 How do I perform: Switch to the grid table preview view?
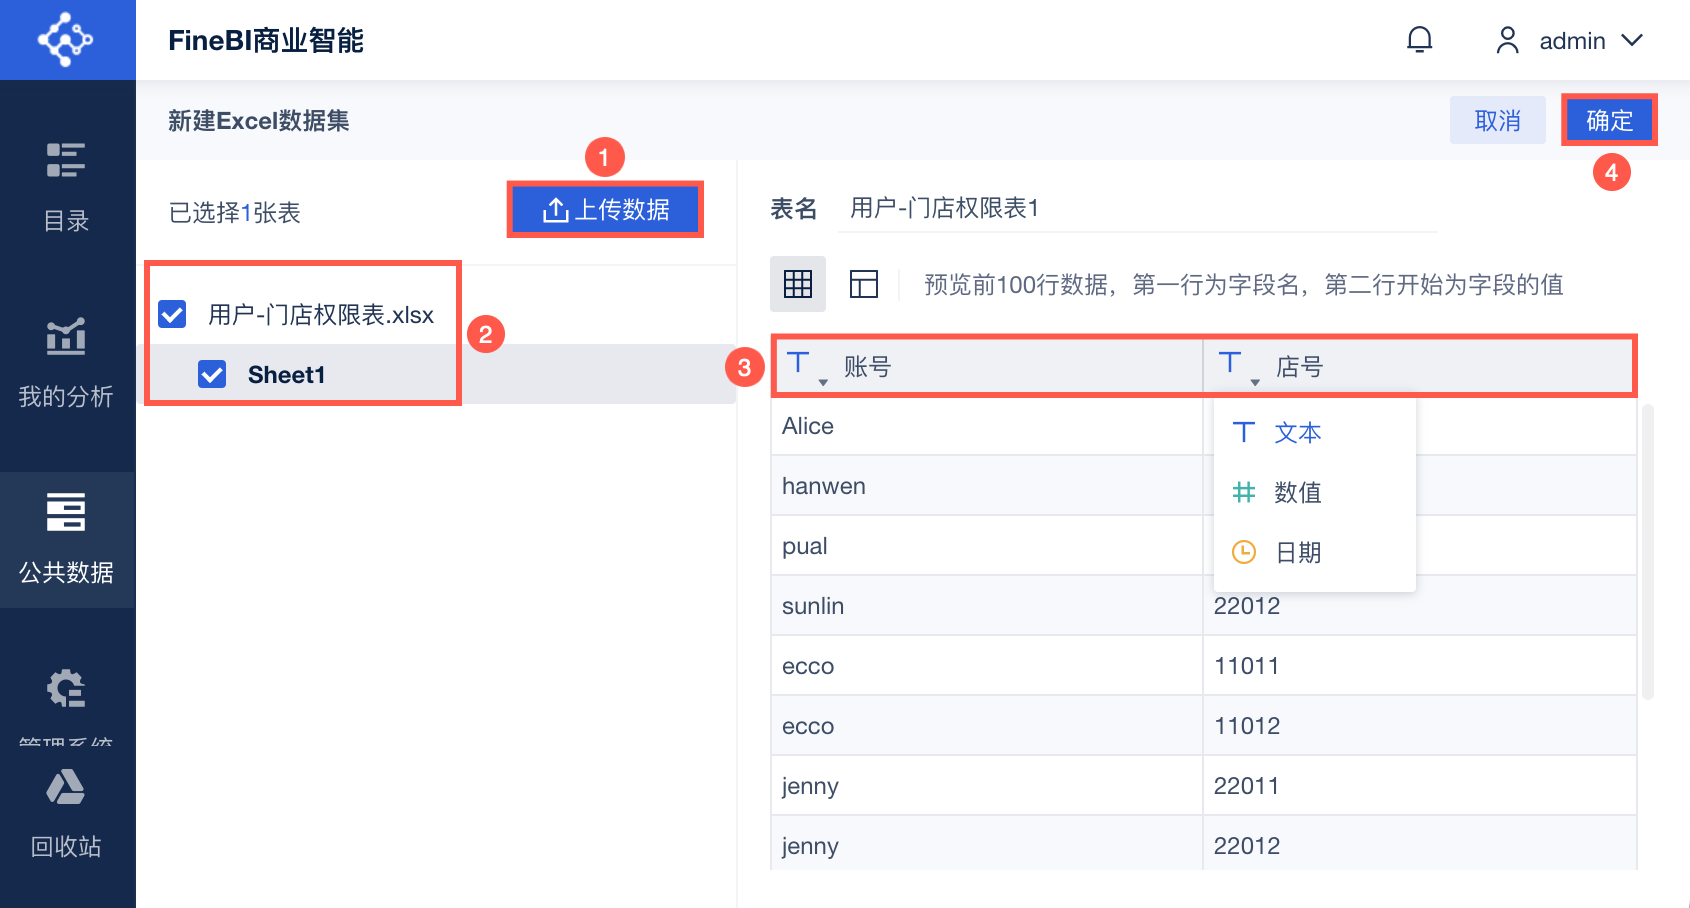(x=797, y=284)
